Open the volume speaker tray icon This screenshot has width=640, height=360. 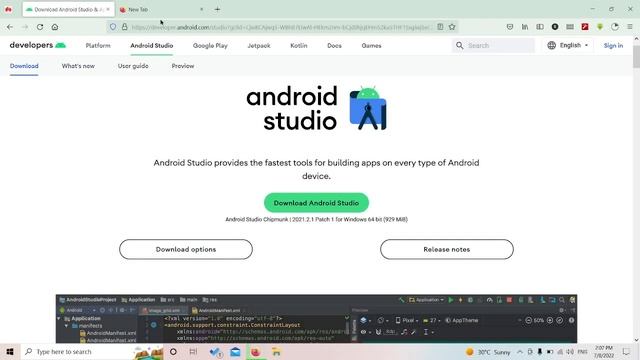pyautogui.click(x=570, y=352)
